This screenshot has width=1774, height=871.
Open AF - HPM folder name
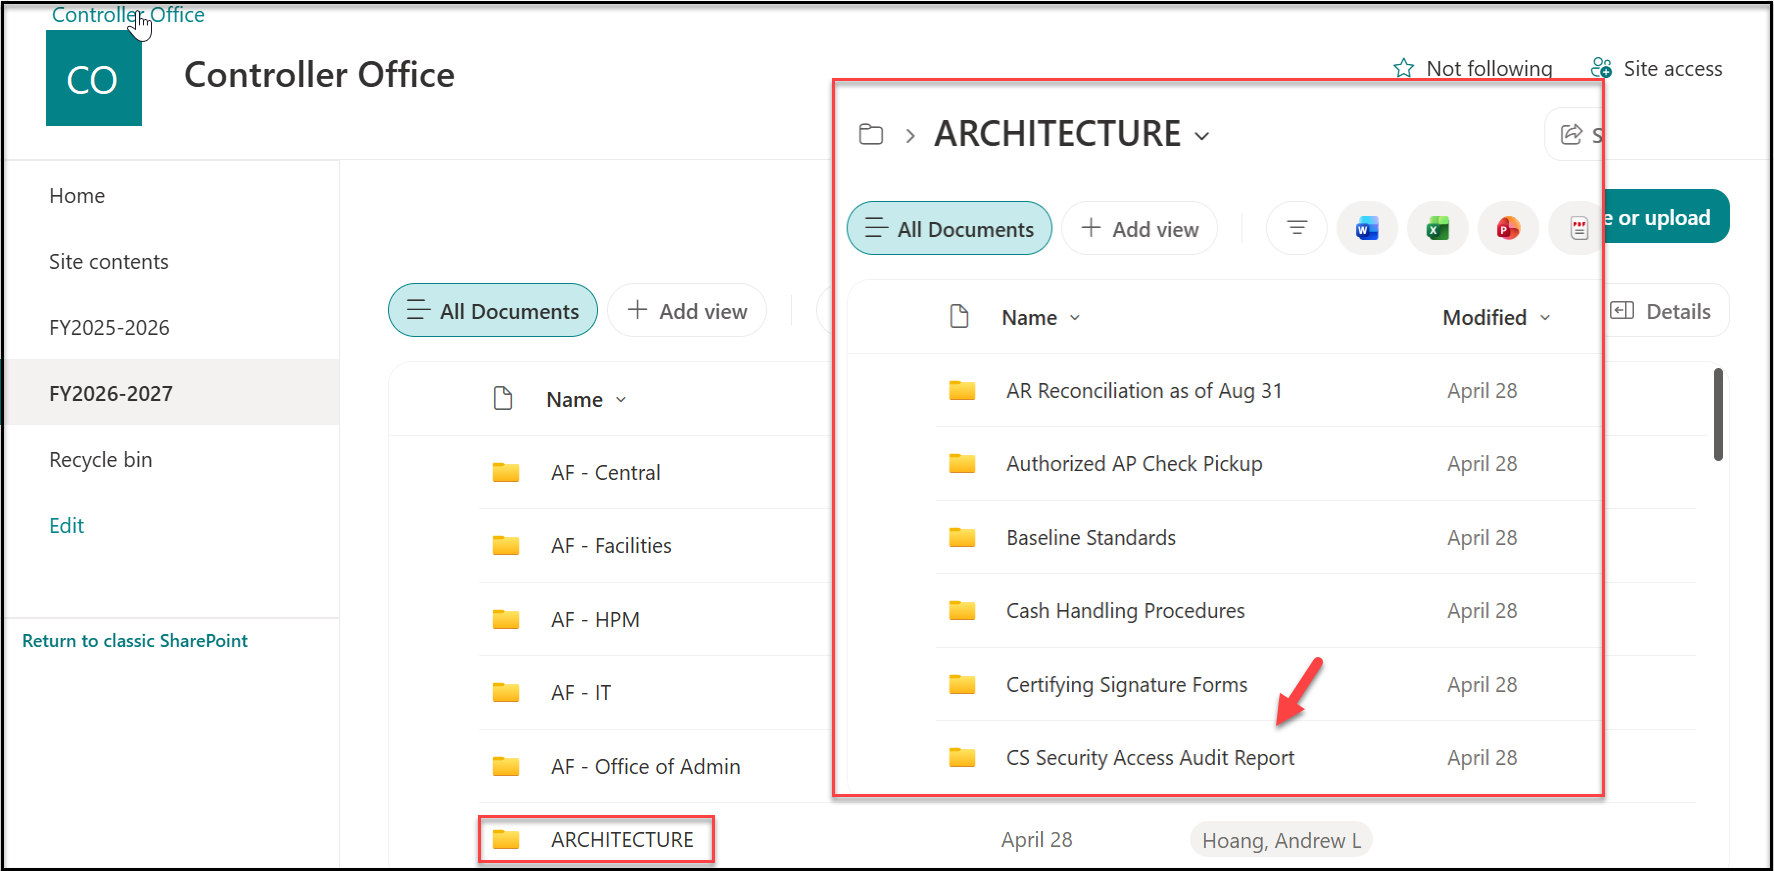pyautogui.click(x=595, y=620)
